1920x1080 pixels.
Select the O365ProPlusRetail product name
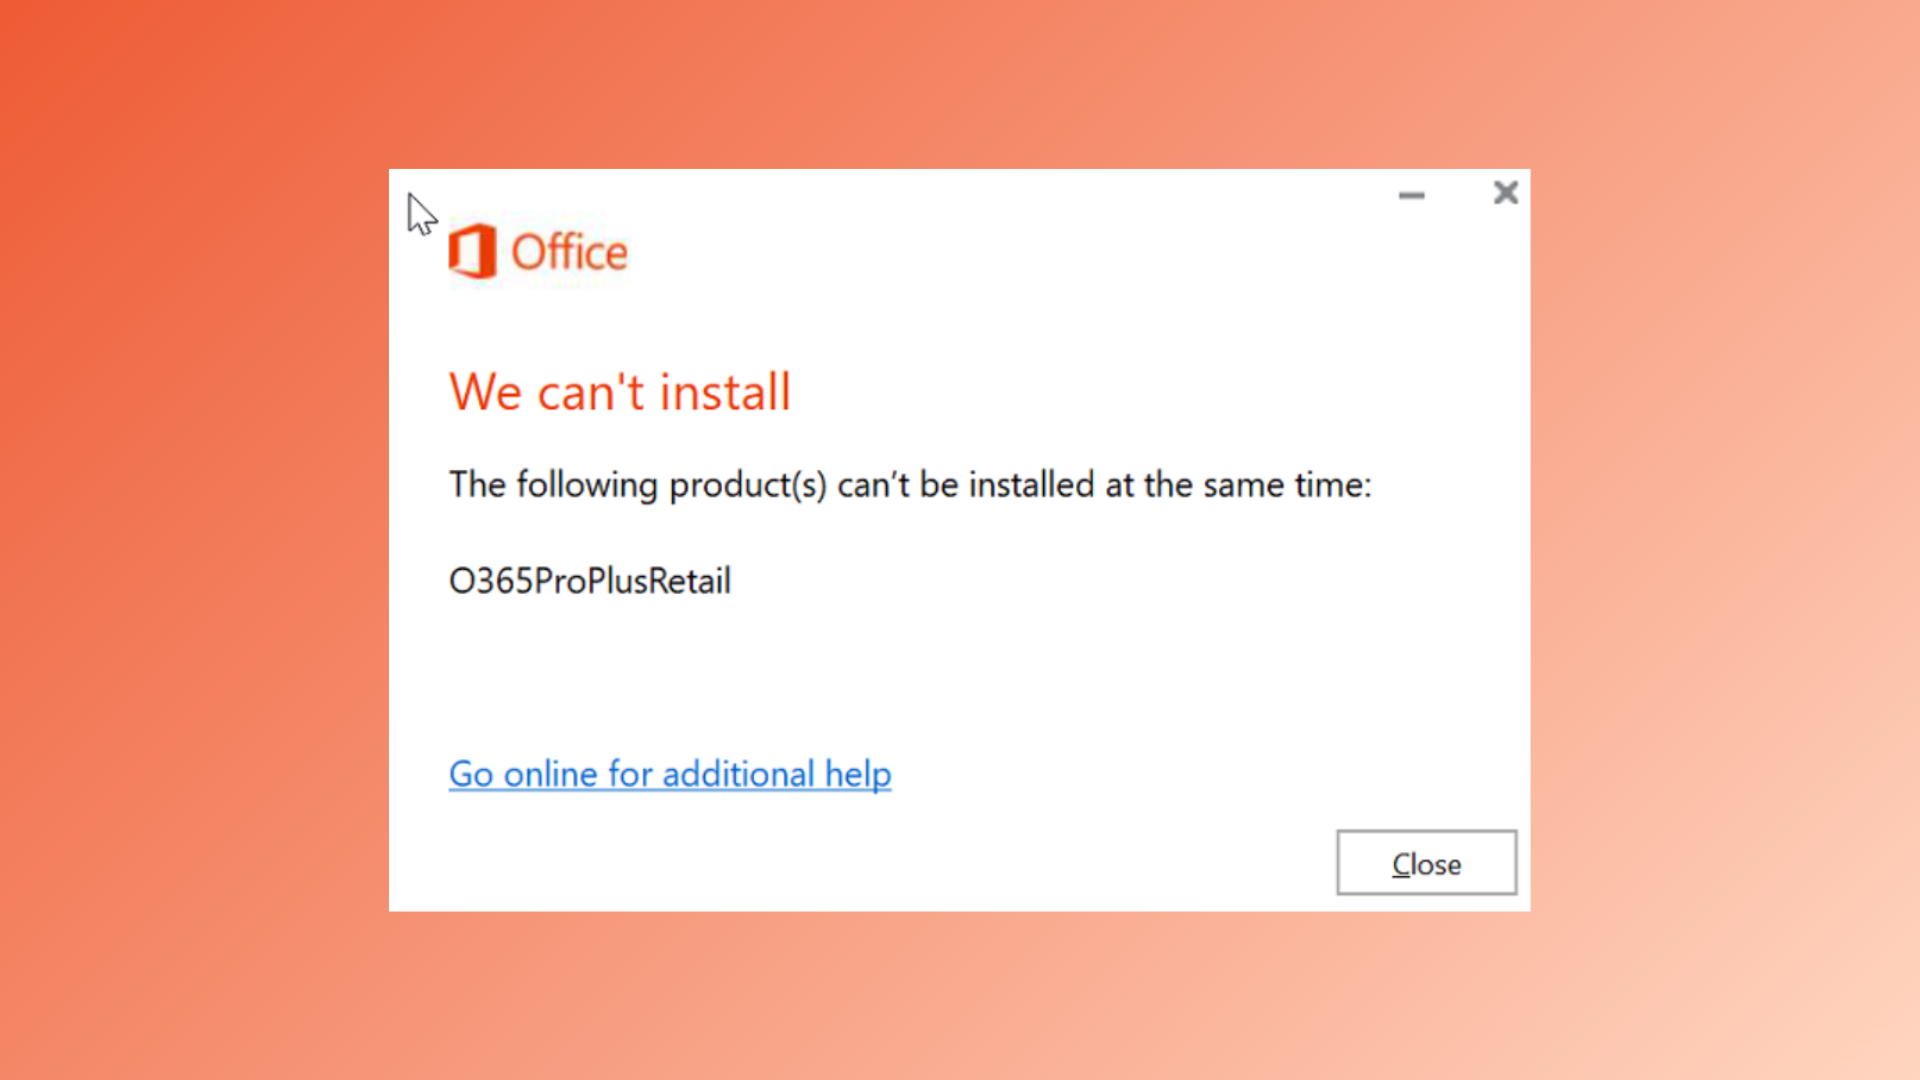[x=590, y=580]
